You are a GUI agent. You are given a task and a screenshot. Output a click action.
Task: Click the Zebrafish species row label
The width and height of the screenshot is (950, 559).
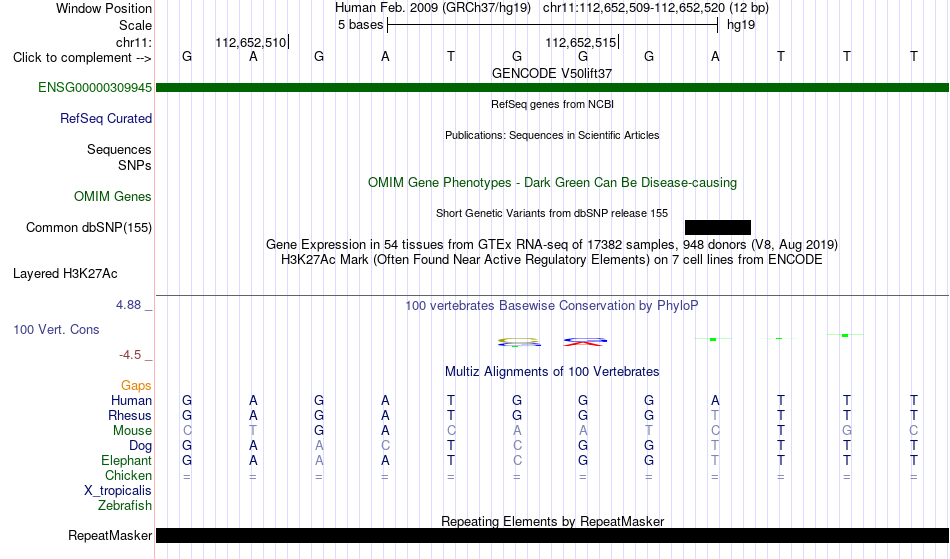tap(125, 506)
